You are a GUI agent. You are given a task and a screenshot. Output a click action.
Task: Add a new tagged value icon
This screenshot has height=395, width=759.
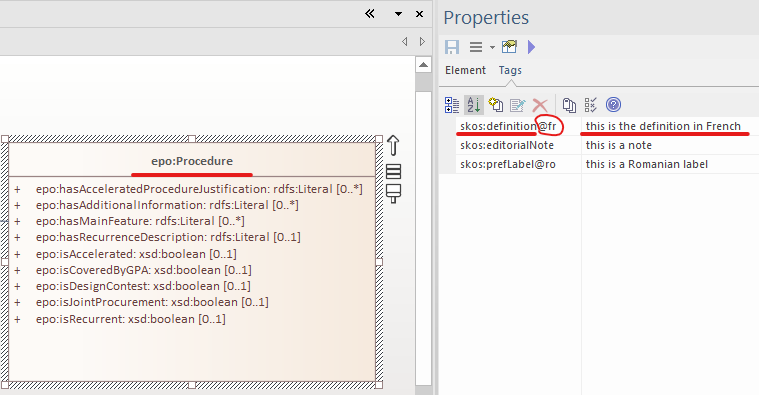tap(496, 105)
